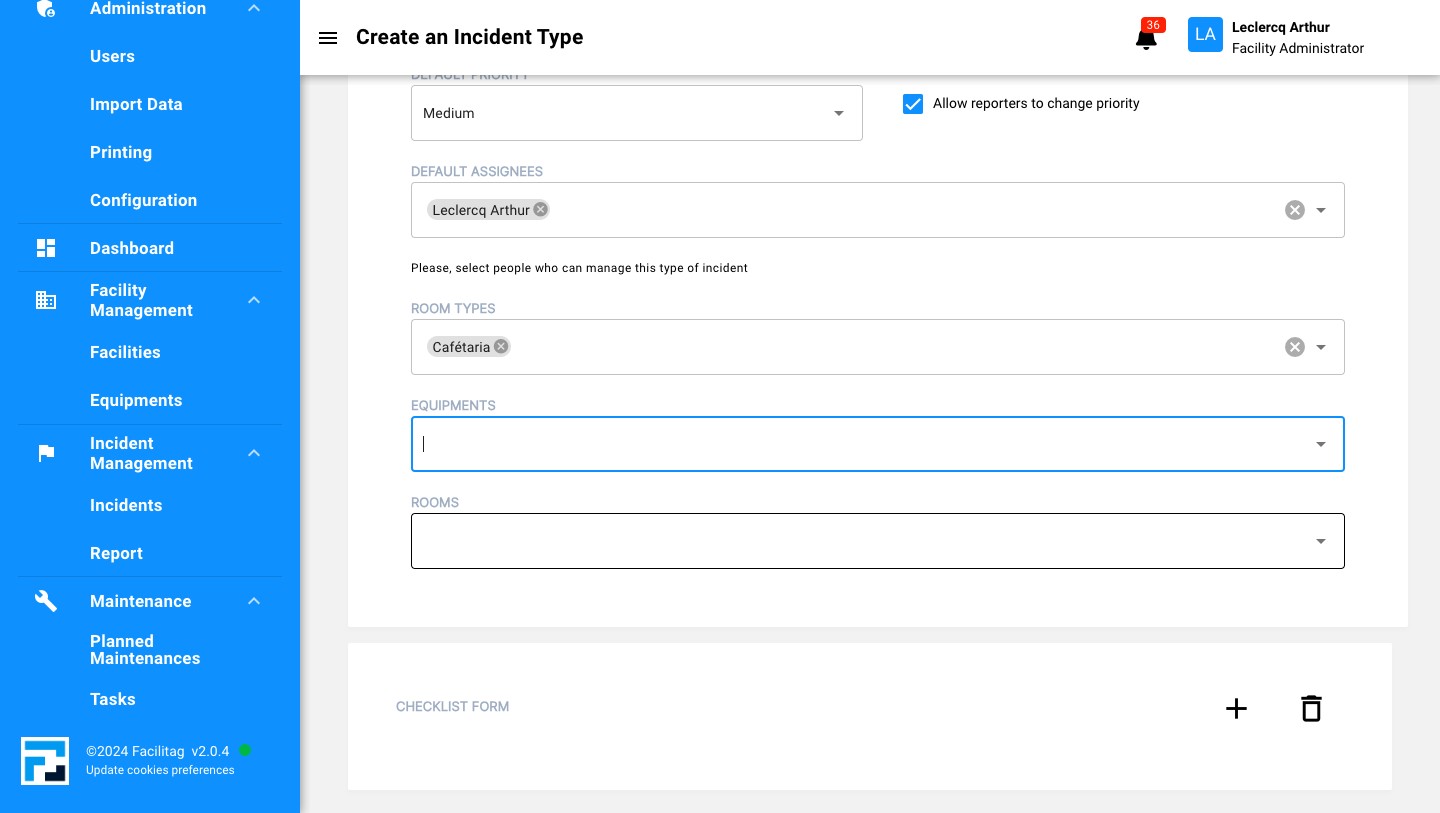The width and height of the screenshot is (1440, 813).
Task: Click the plus icon in Checklist Form
Action: 1236,708
